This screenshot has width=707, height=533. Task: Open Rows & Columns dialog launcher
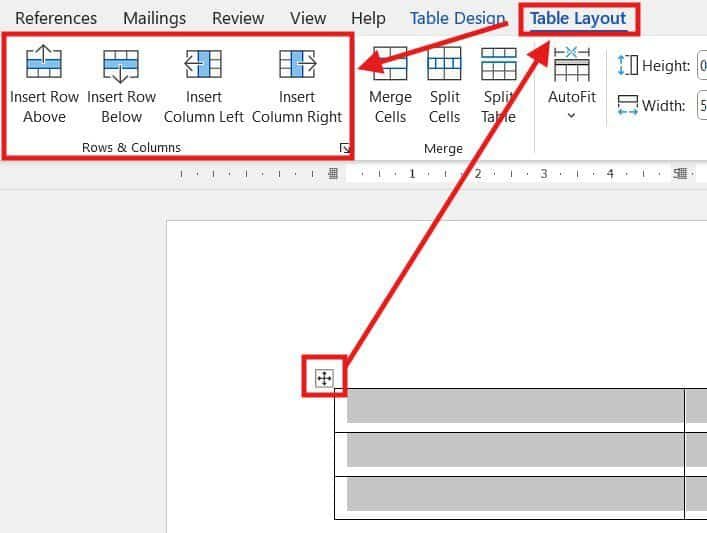(344, 147)
